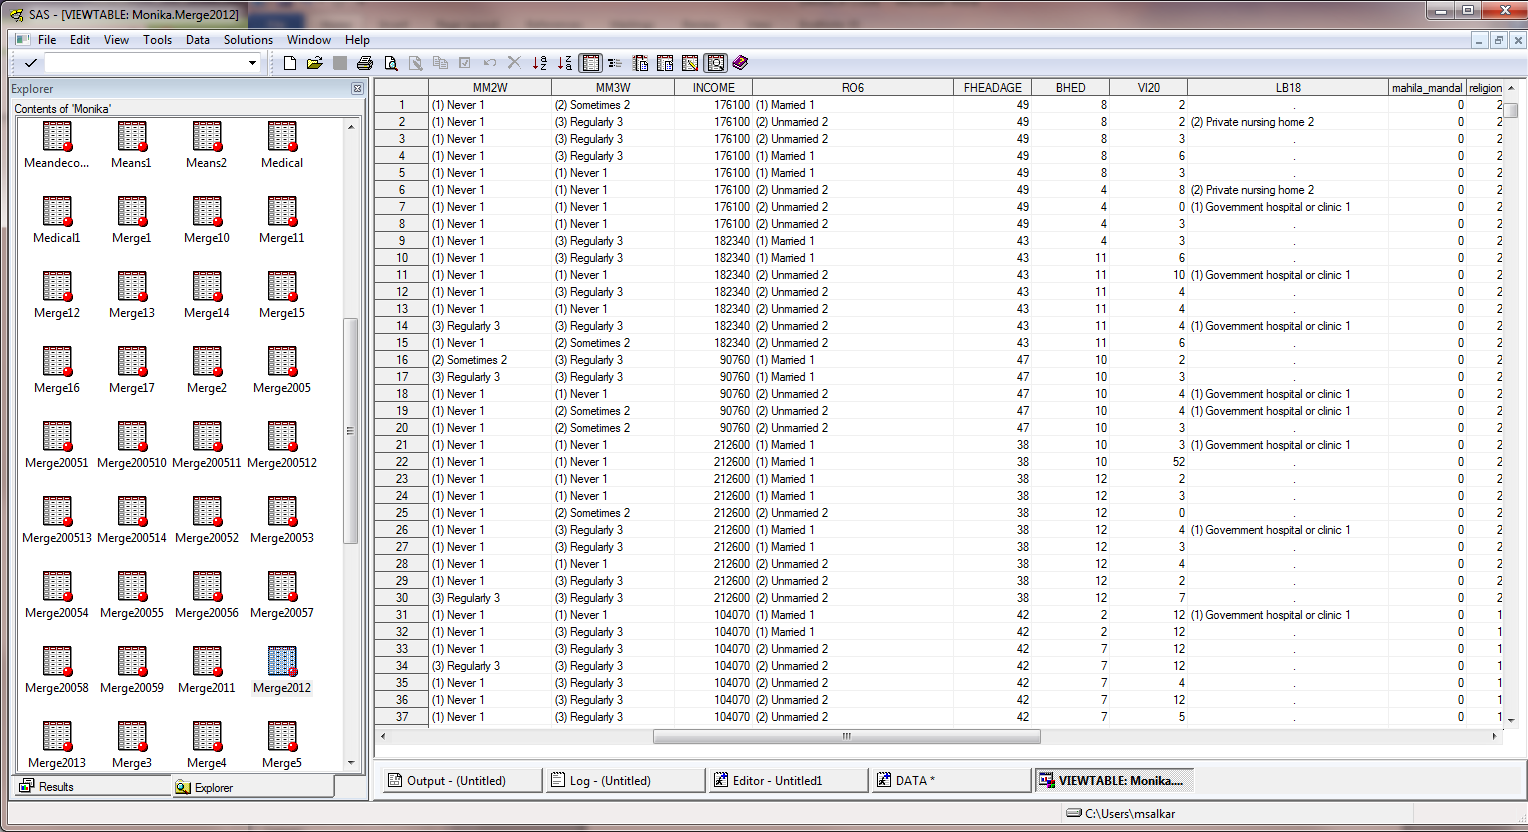Click the Help book toolbar icon
1528x832 pixels.
pos(740,63)
